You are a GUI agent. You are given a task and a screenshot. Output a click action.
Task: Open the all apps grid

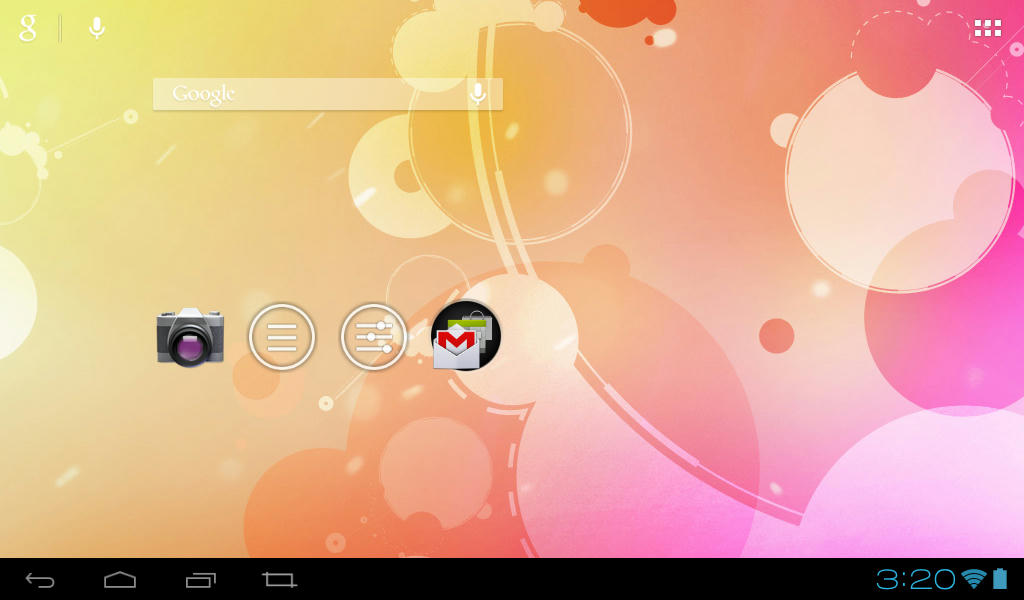[987, 28]
